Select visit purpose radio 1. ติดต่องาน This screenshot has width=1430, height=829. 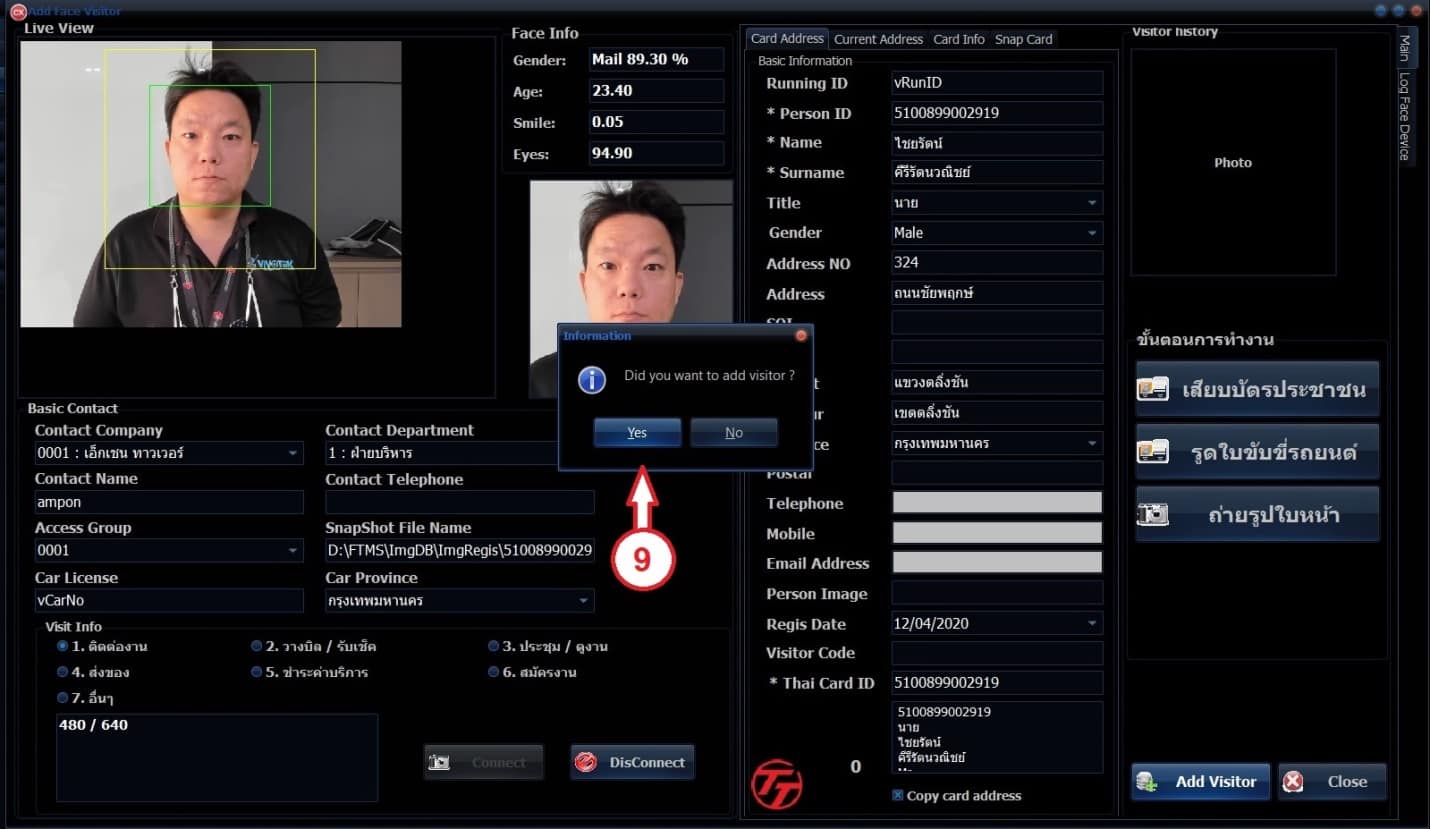coord(63,646)
